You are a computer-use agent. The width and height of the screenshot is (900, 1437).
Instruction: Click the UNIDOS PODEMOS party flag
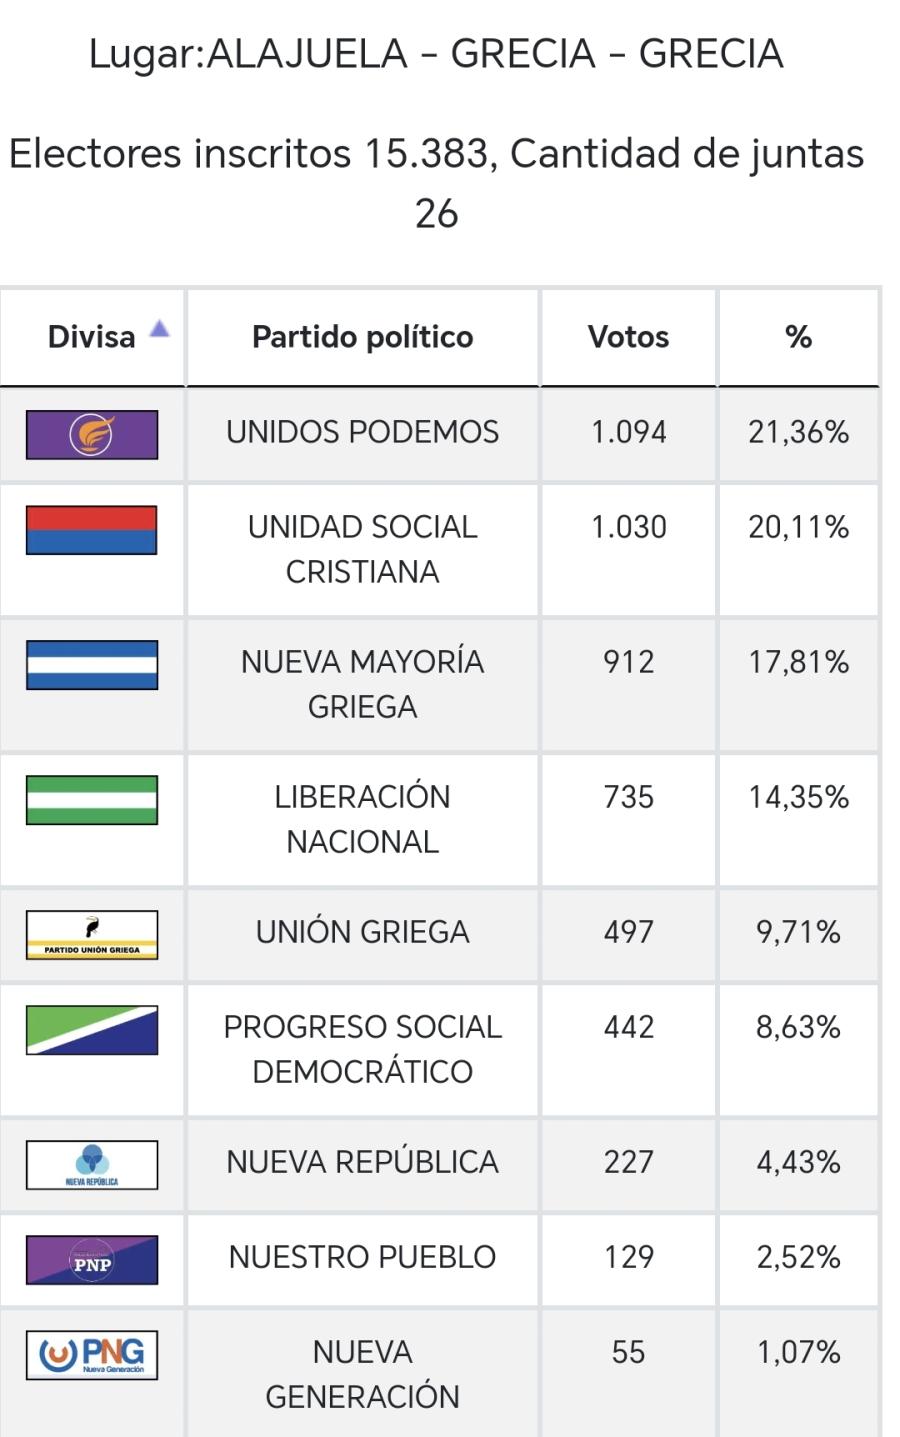pyautogui.click(x=92, y=432)
